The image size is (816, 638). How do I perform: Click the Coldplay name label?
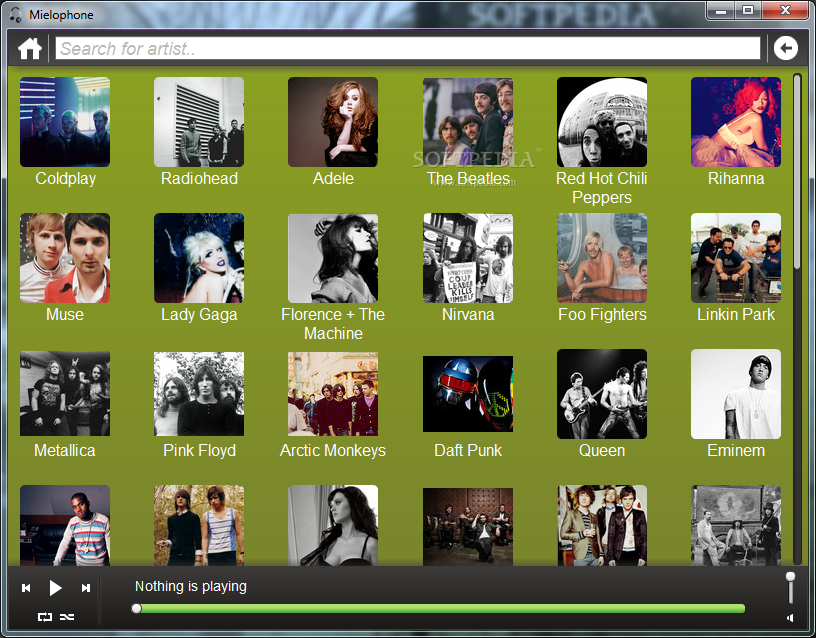pyautogui.click(x=66, y=179)
